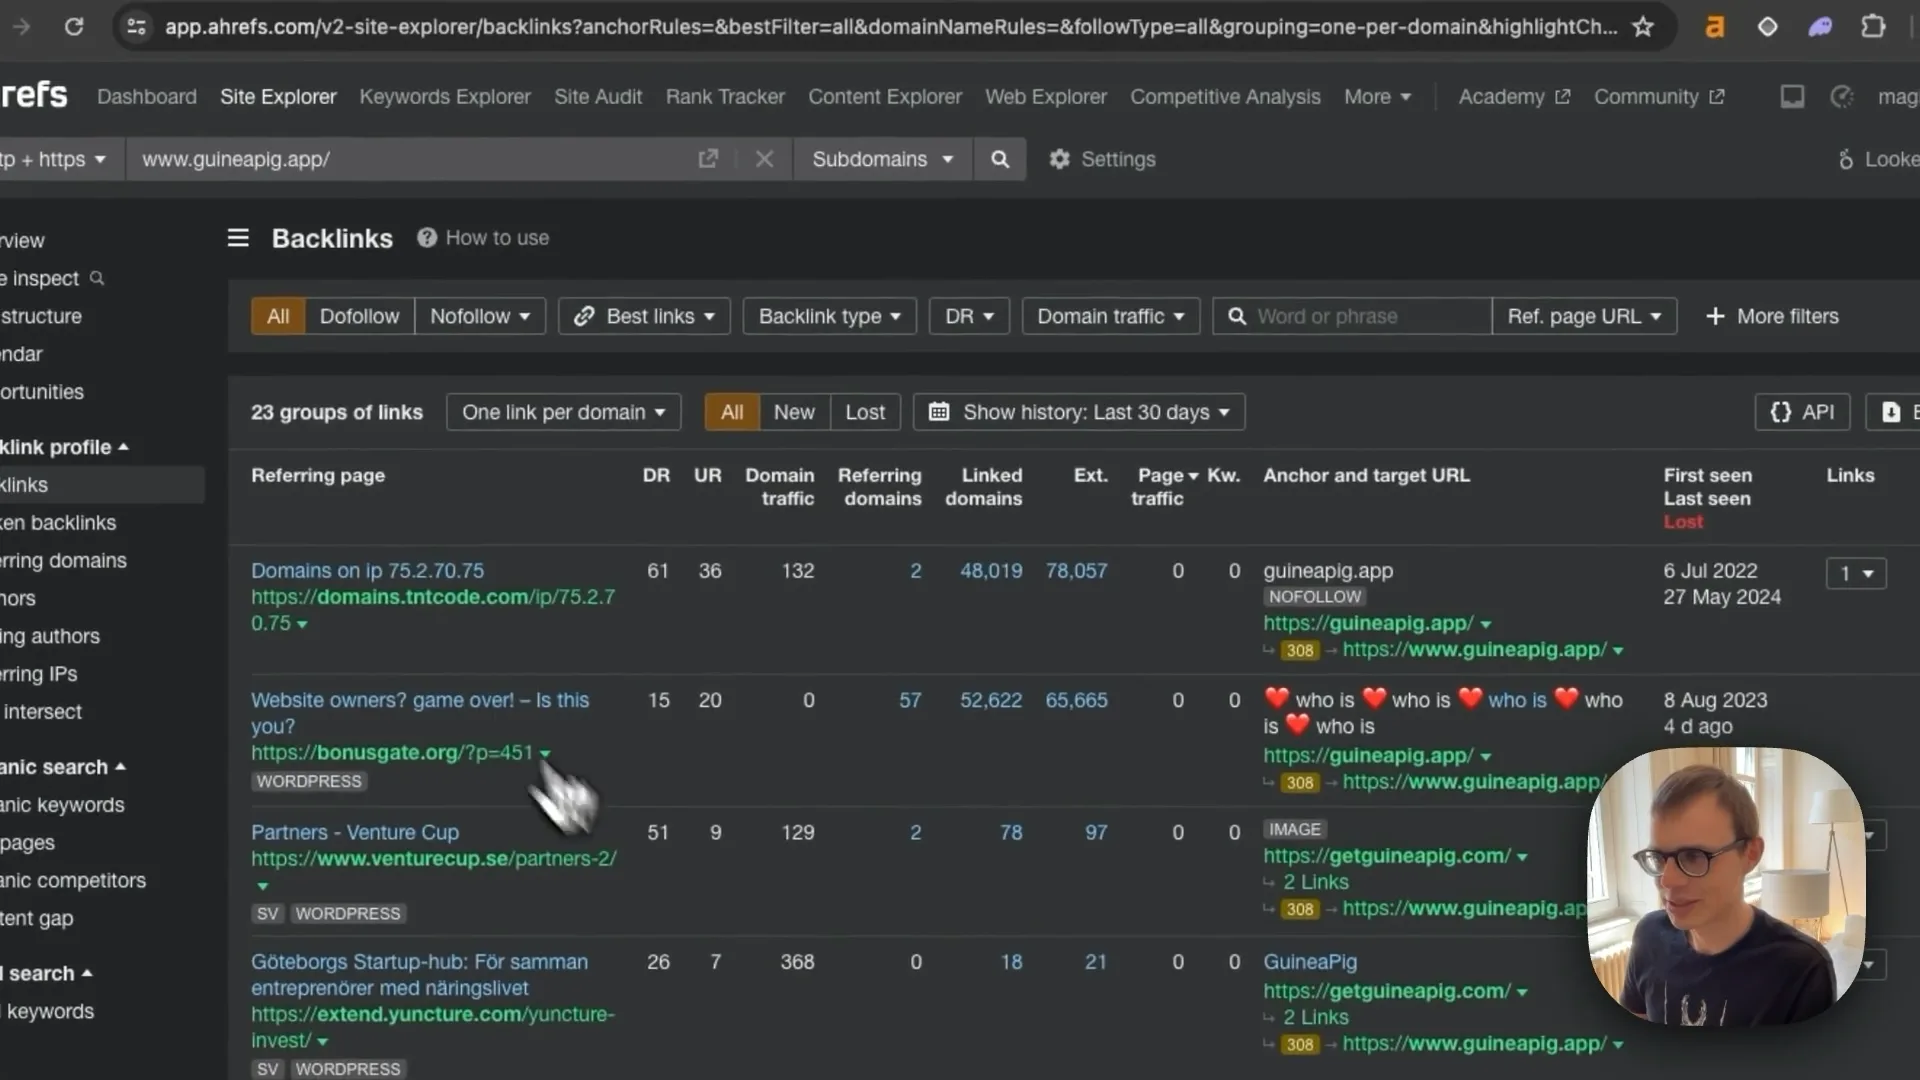Clear the URL field with the X icon
This screenshot has width=1920, height=1080.
click(x=764, y=159)
